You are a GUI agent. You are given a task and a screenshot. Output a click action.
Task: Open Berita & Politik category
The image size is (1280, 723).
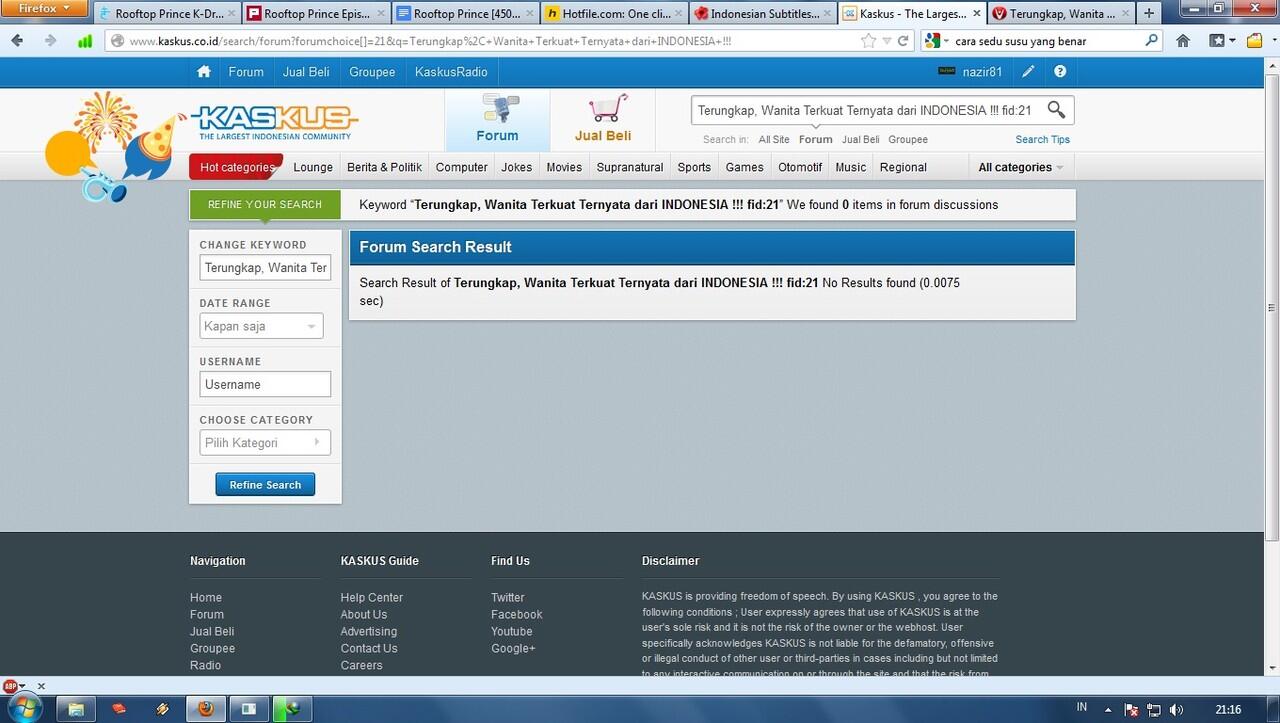384,167
